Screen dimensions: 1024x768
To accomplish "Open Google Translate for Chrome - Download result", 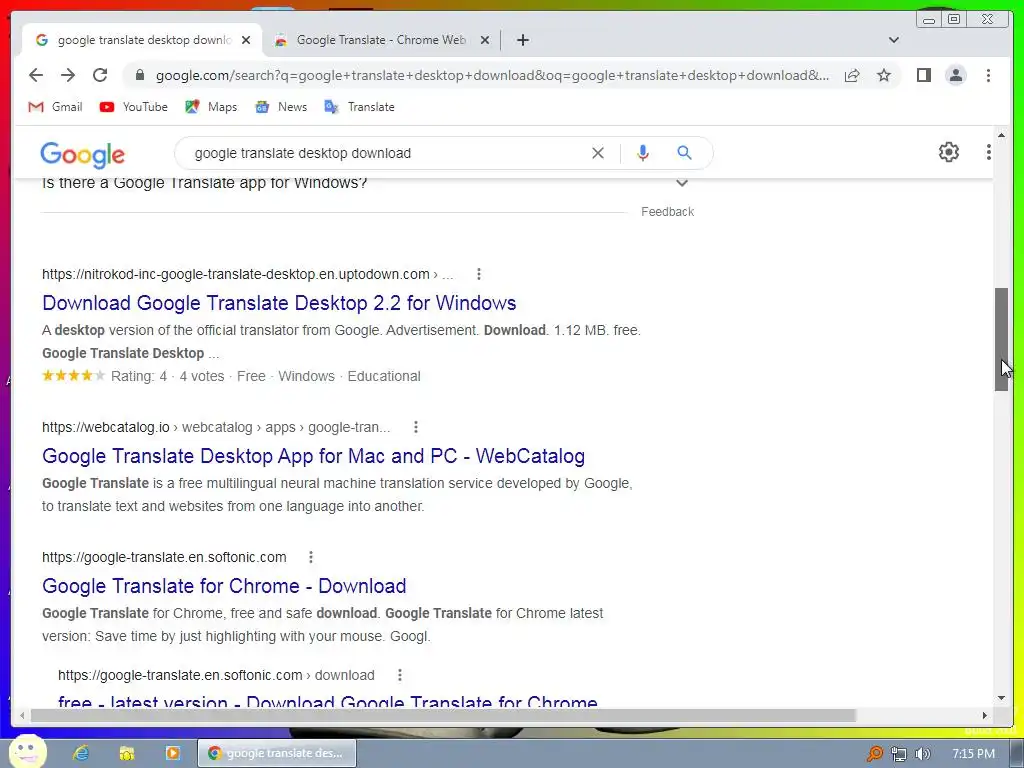I will click(224, 586).
